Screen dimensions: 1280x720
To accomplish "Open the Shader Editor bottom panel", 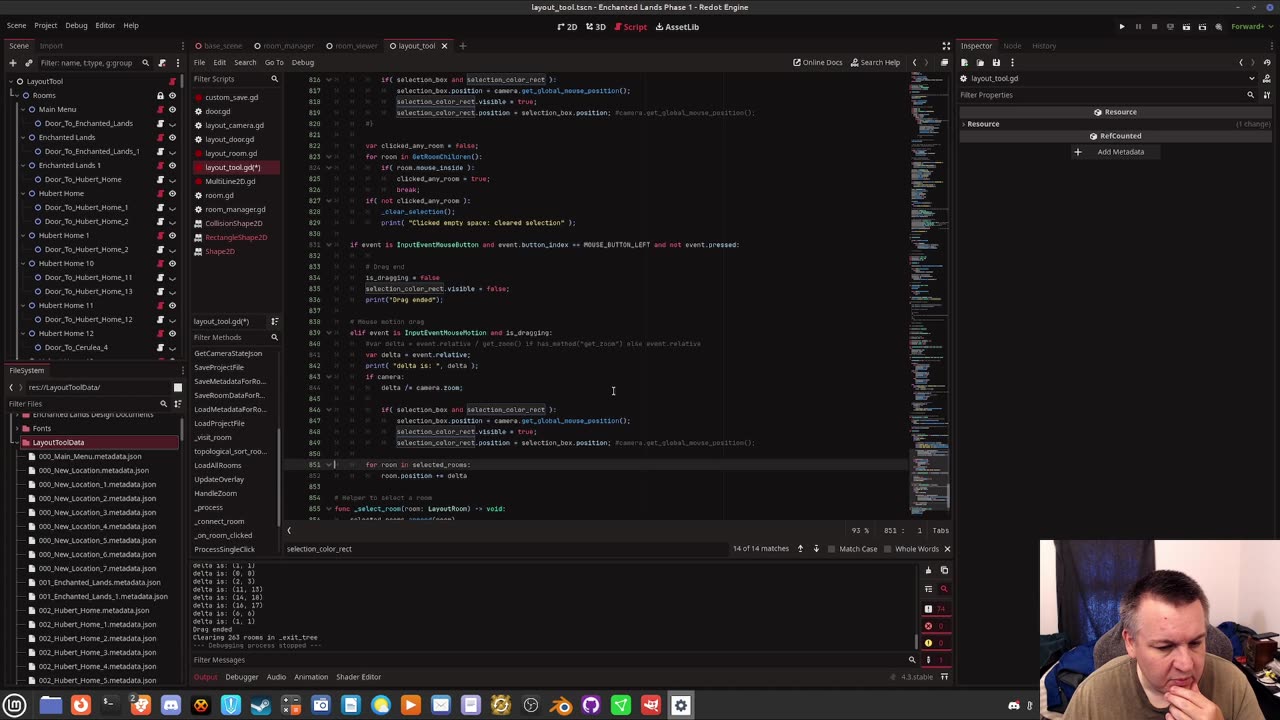I will tap(358, 677).
